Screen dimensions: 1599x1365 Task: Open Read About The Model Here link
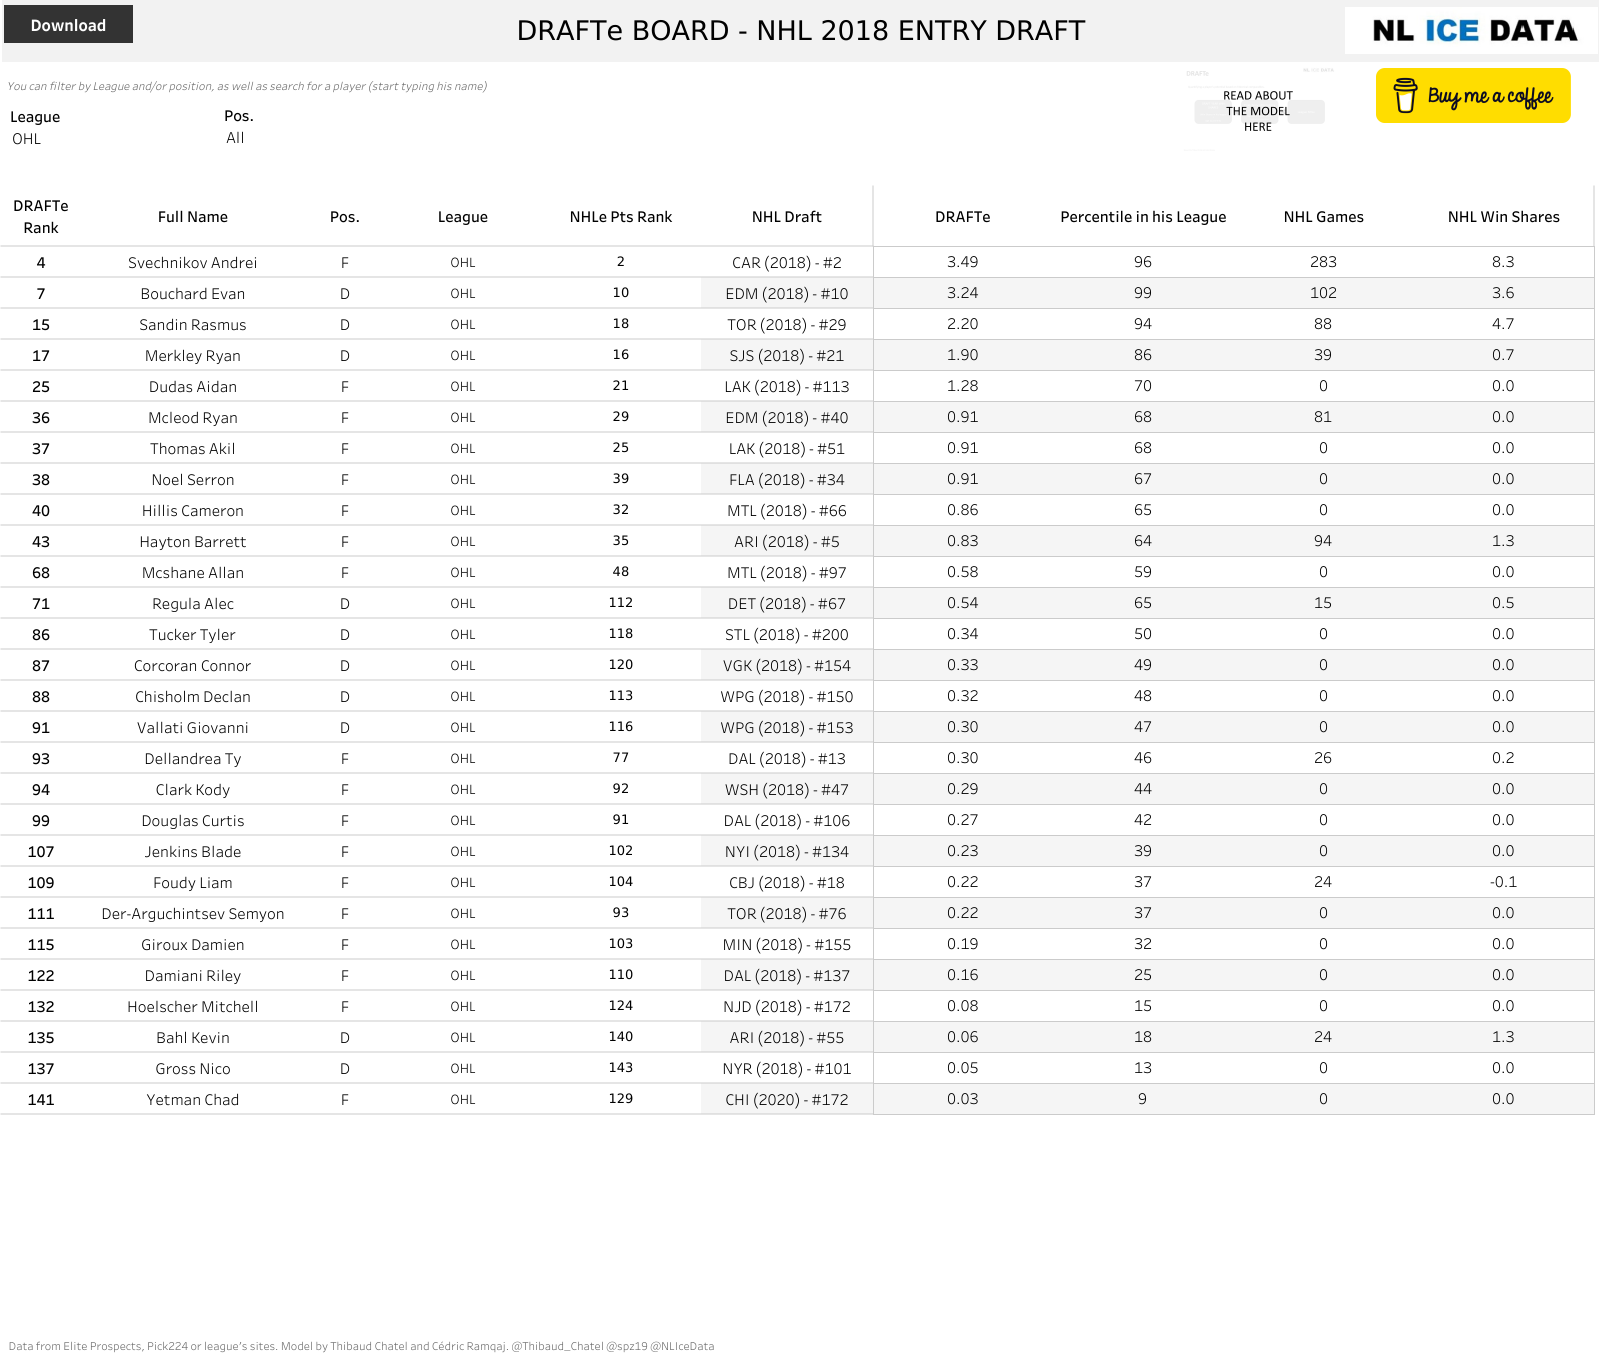coord(1258,111)
